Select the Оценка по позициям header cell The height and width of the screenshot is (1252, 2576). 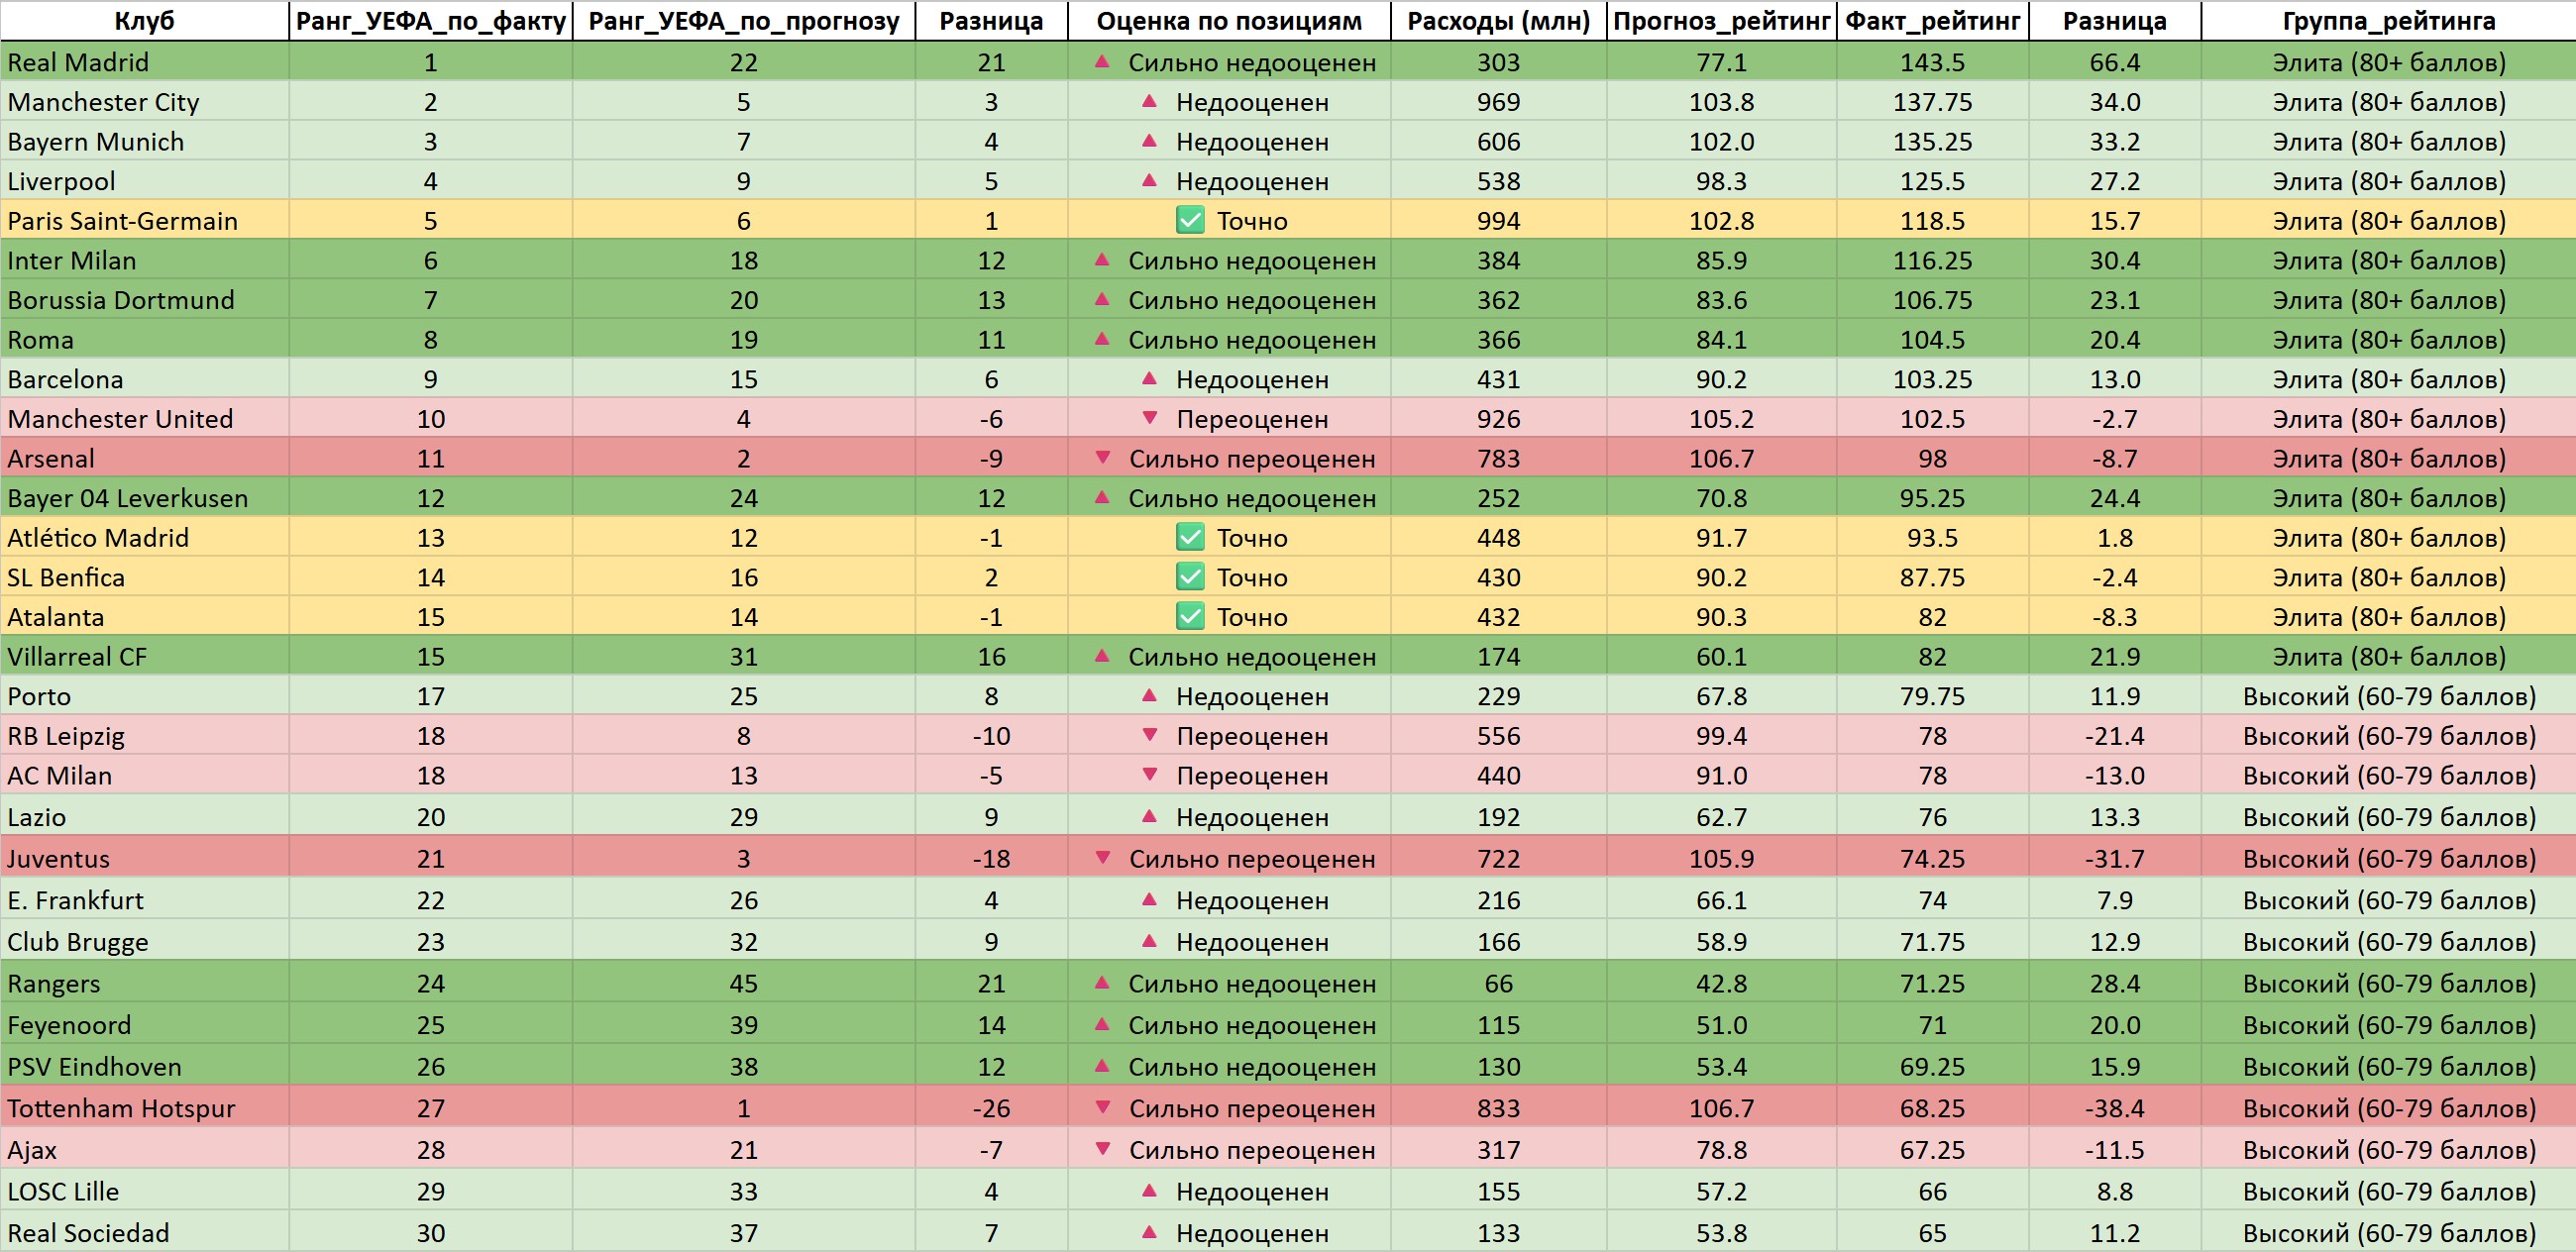[x=1229, y=21]
